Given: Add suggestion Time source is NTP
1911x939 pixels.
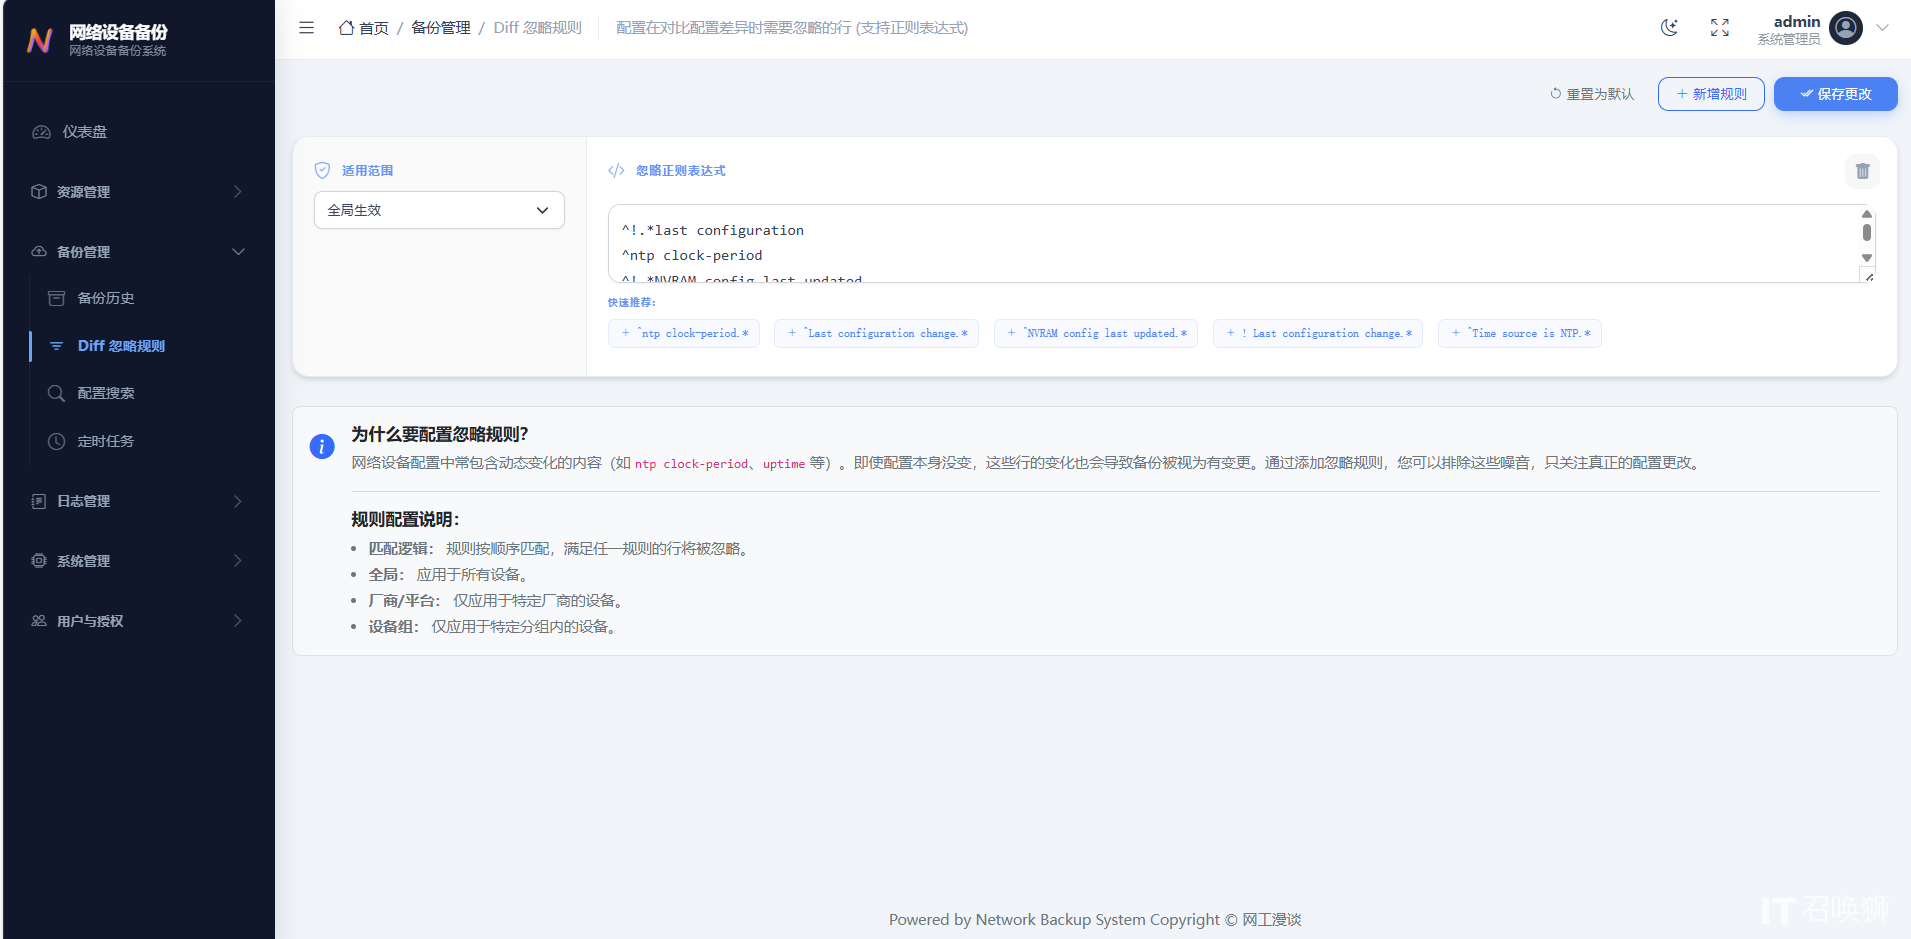Looking at the screenshot, I should point(1520,333).
